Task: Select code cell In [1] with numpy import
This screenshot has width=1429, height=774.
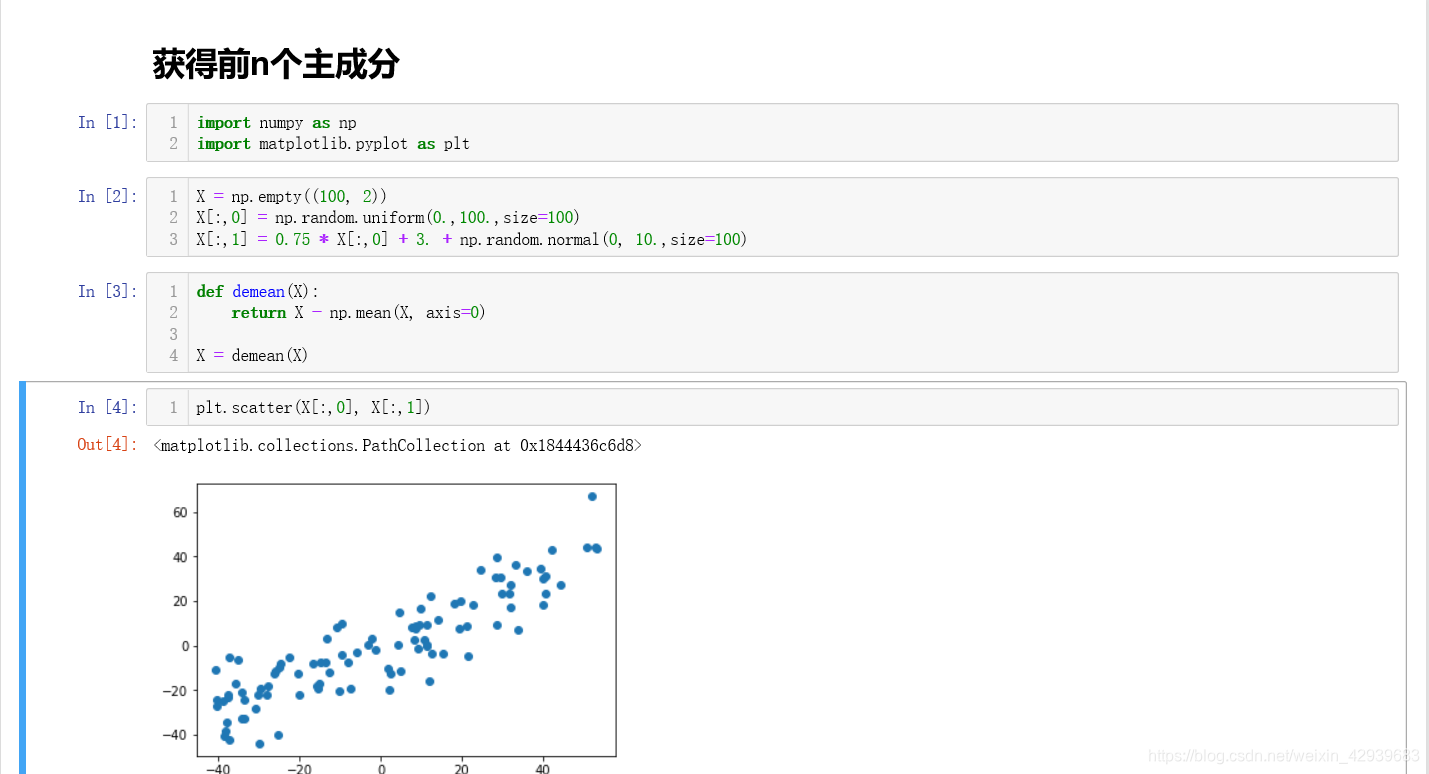Action: coord(772,133)
